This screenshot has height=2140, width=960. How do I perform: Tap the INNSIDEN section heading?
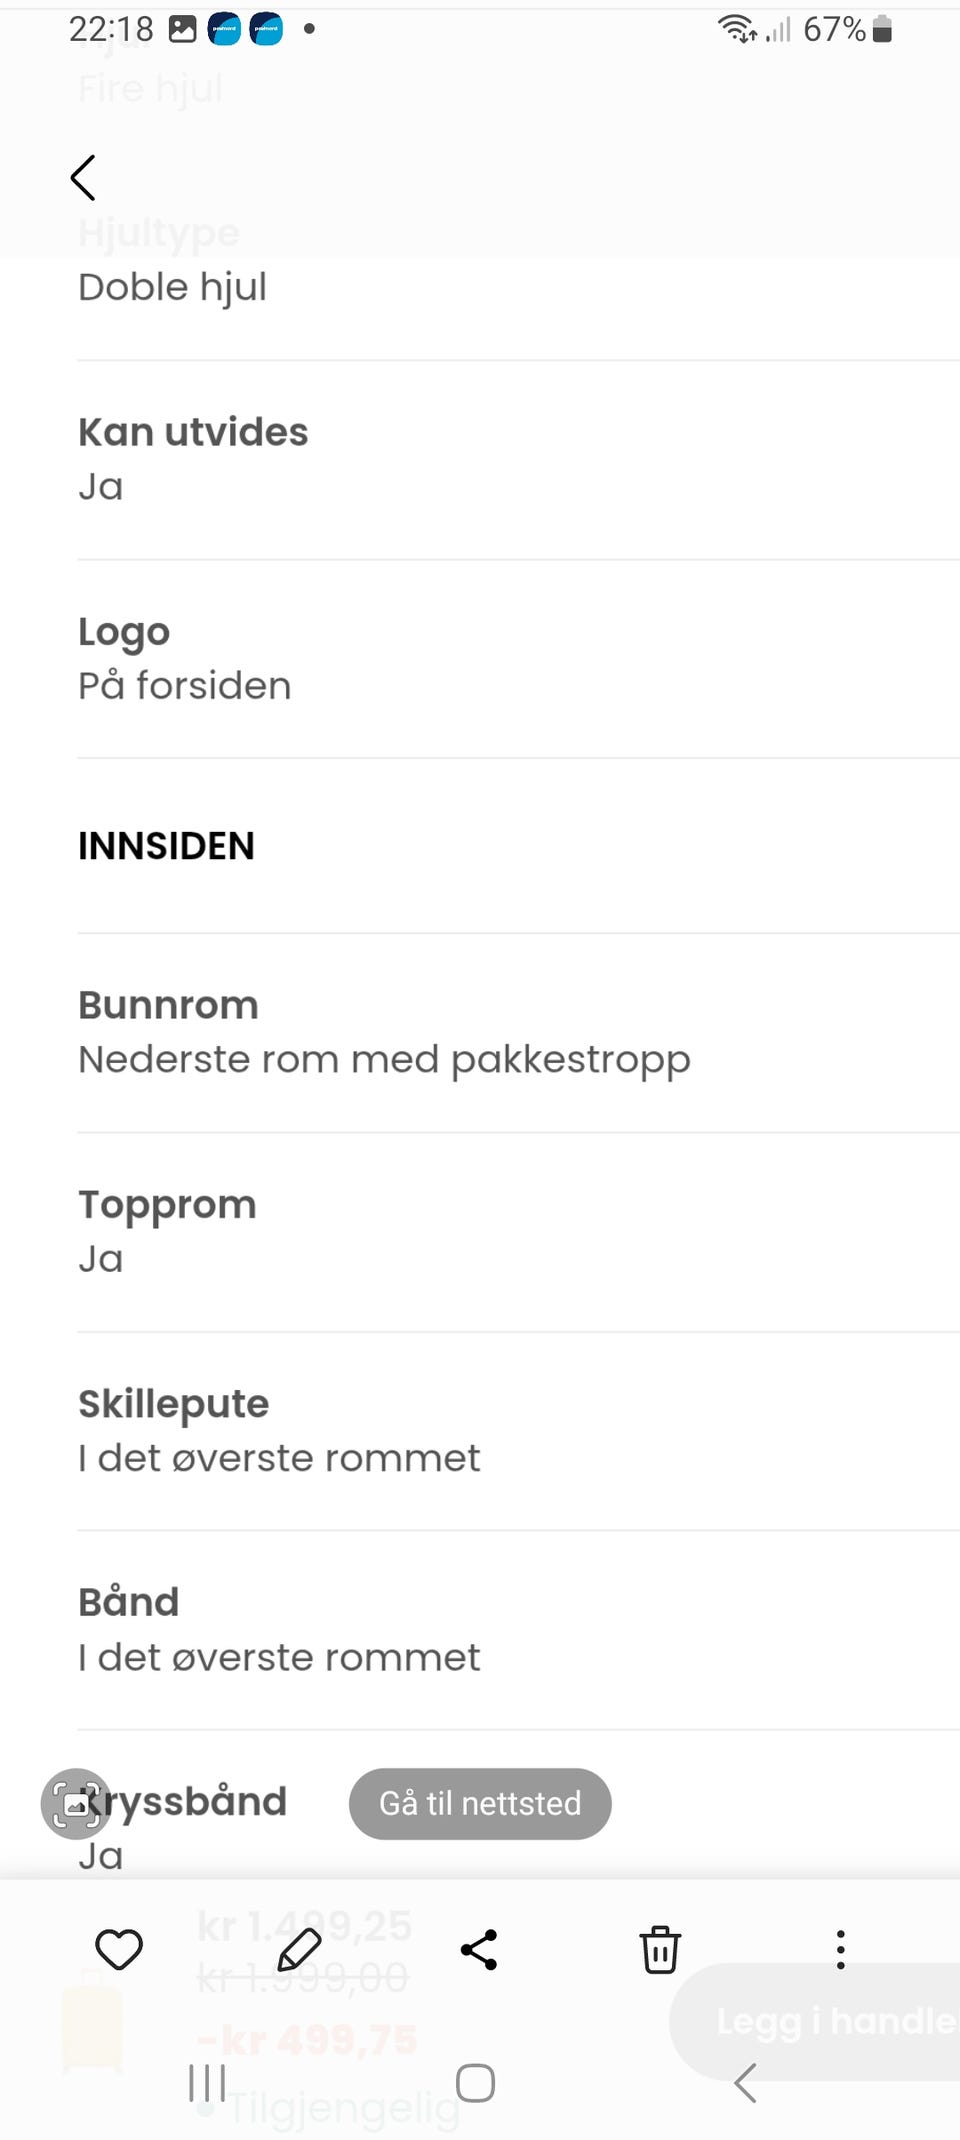coord(166,846)
